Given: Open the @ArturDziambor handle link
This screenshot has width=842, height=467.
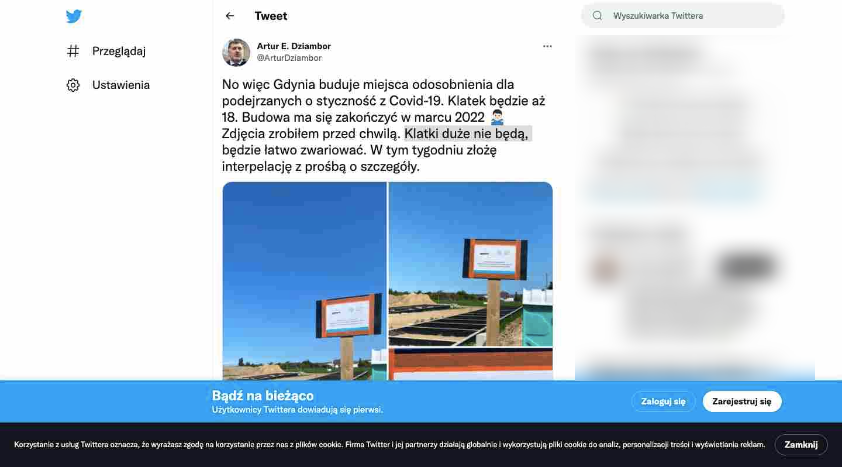Looking at the screenshot, I should (289, 58).
